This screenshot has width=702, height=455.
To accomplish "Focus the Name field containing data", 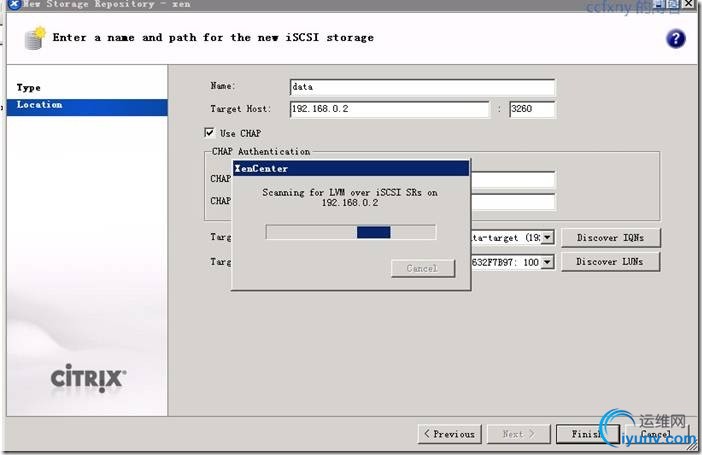I will coord(422,87).
